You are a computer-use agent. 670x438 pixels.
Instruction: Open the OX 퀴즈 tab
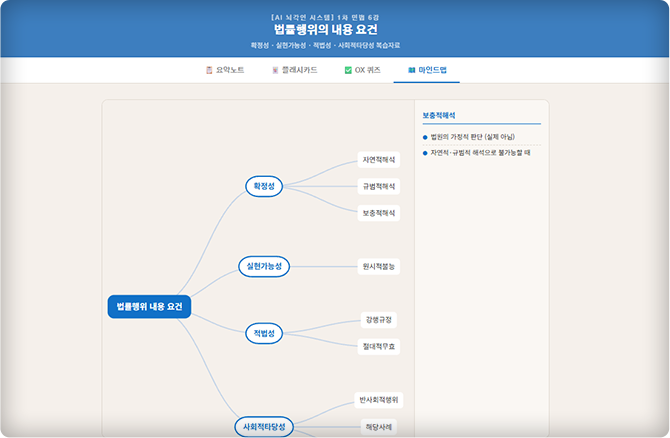[362, 70]
